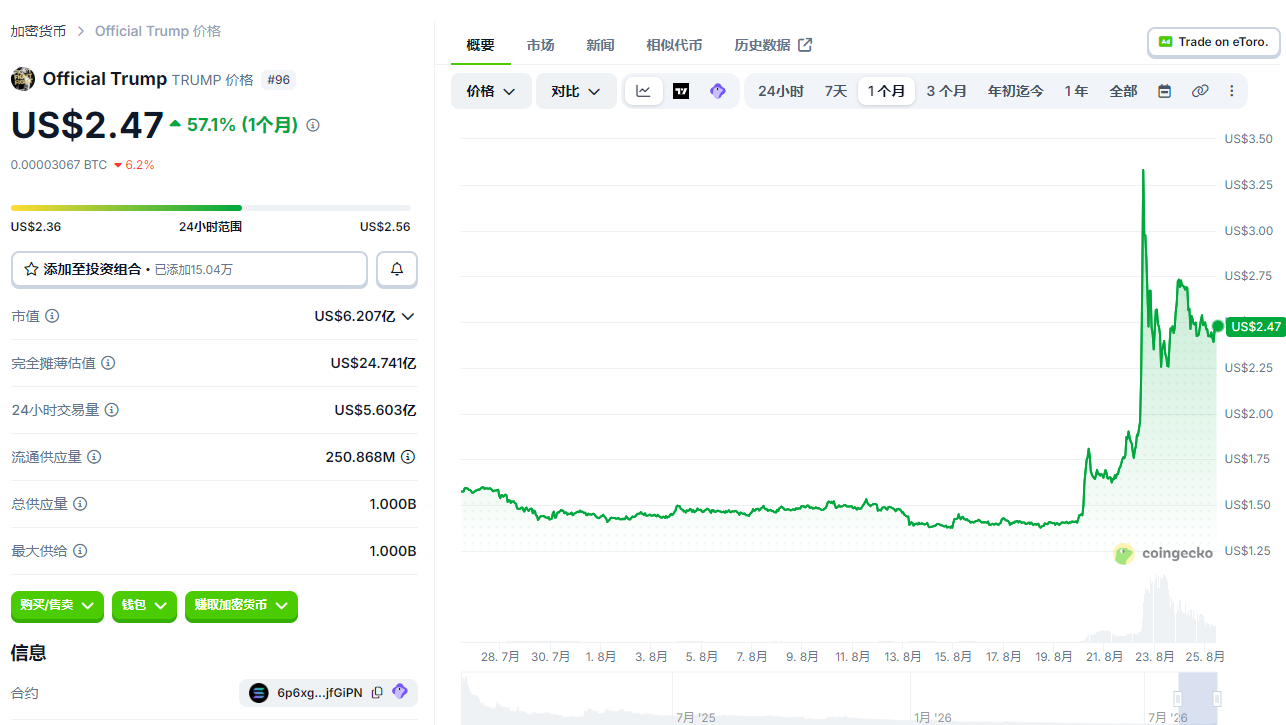This screenshot has height=725, width=1286.
Task: Click the #96 rank badge
Action: (x=278, y=80)
